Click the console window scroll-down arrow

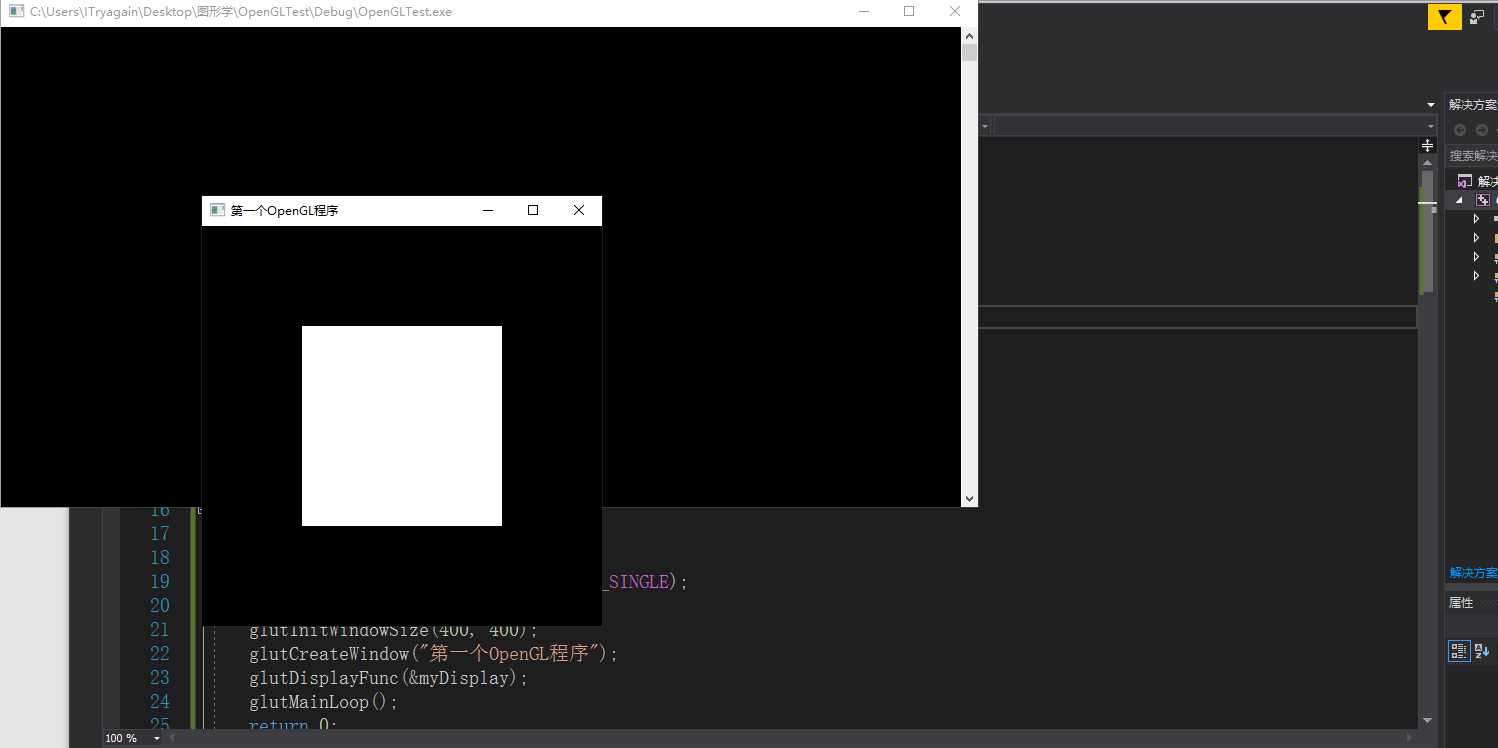969,498
